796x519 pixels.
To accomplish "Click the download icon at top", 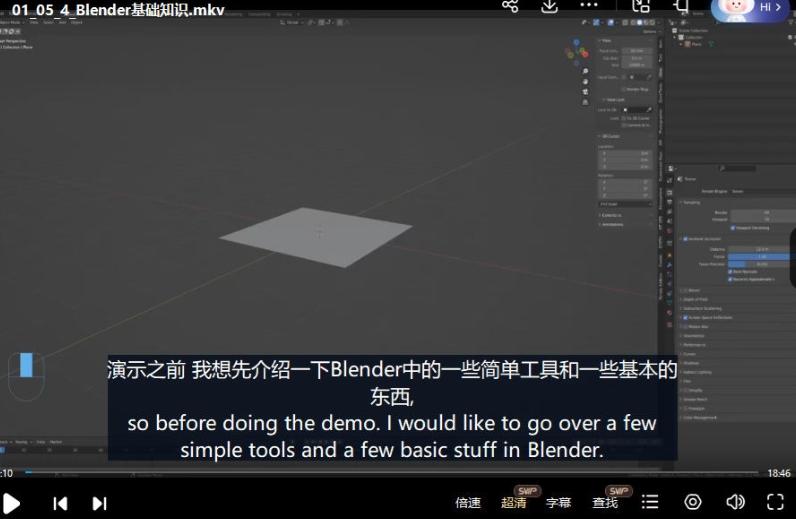I will click(549, 6).
